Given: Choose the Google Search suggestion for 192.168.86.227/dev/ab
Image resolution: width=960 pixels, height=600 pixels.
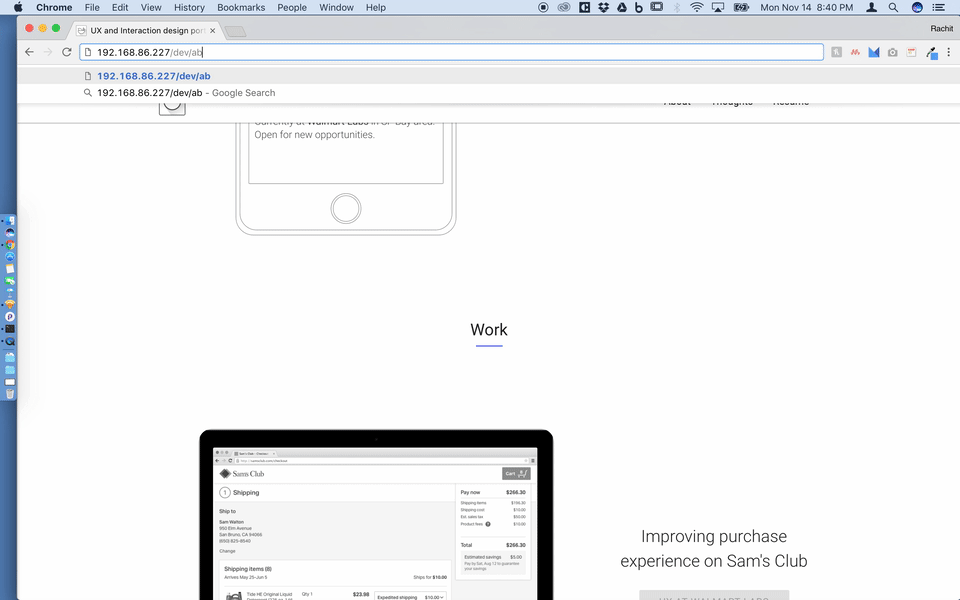Looking at the screenshot, I should point(186,93).
